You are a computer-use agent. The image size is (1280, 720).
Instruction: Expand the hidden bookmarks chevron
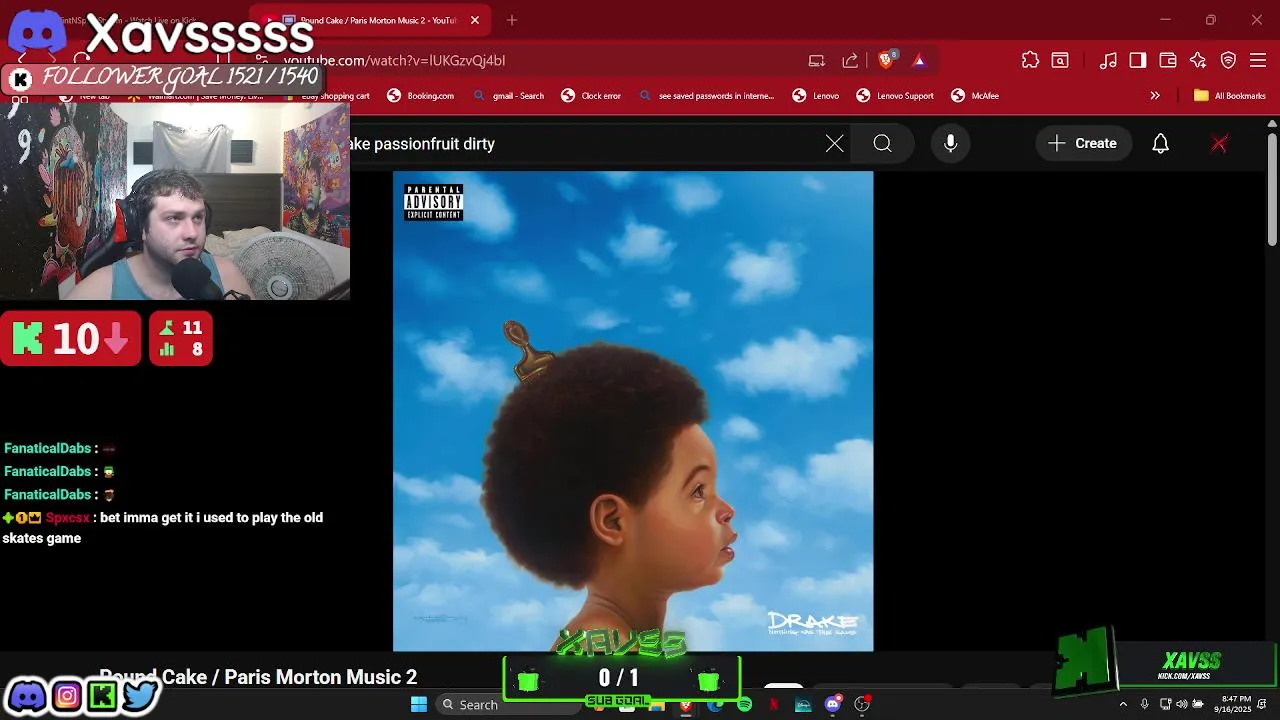tap(1155, 96)
